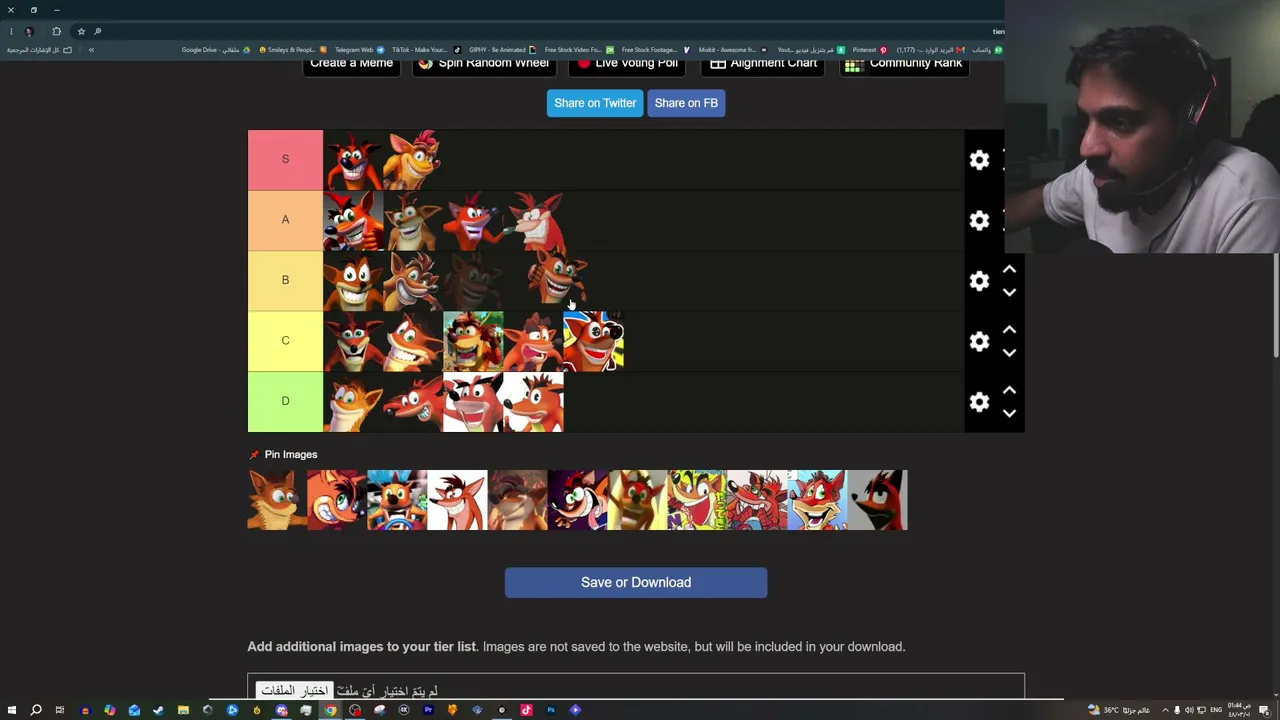The image size is (1280, 720).
Task: Open Steam from the taskbar
Action: pos(158,710)
